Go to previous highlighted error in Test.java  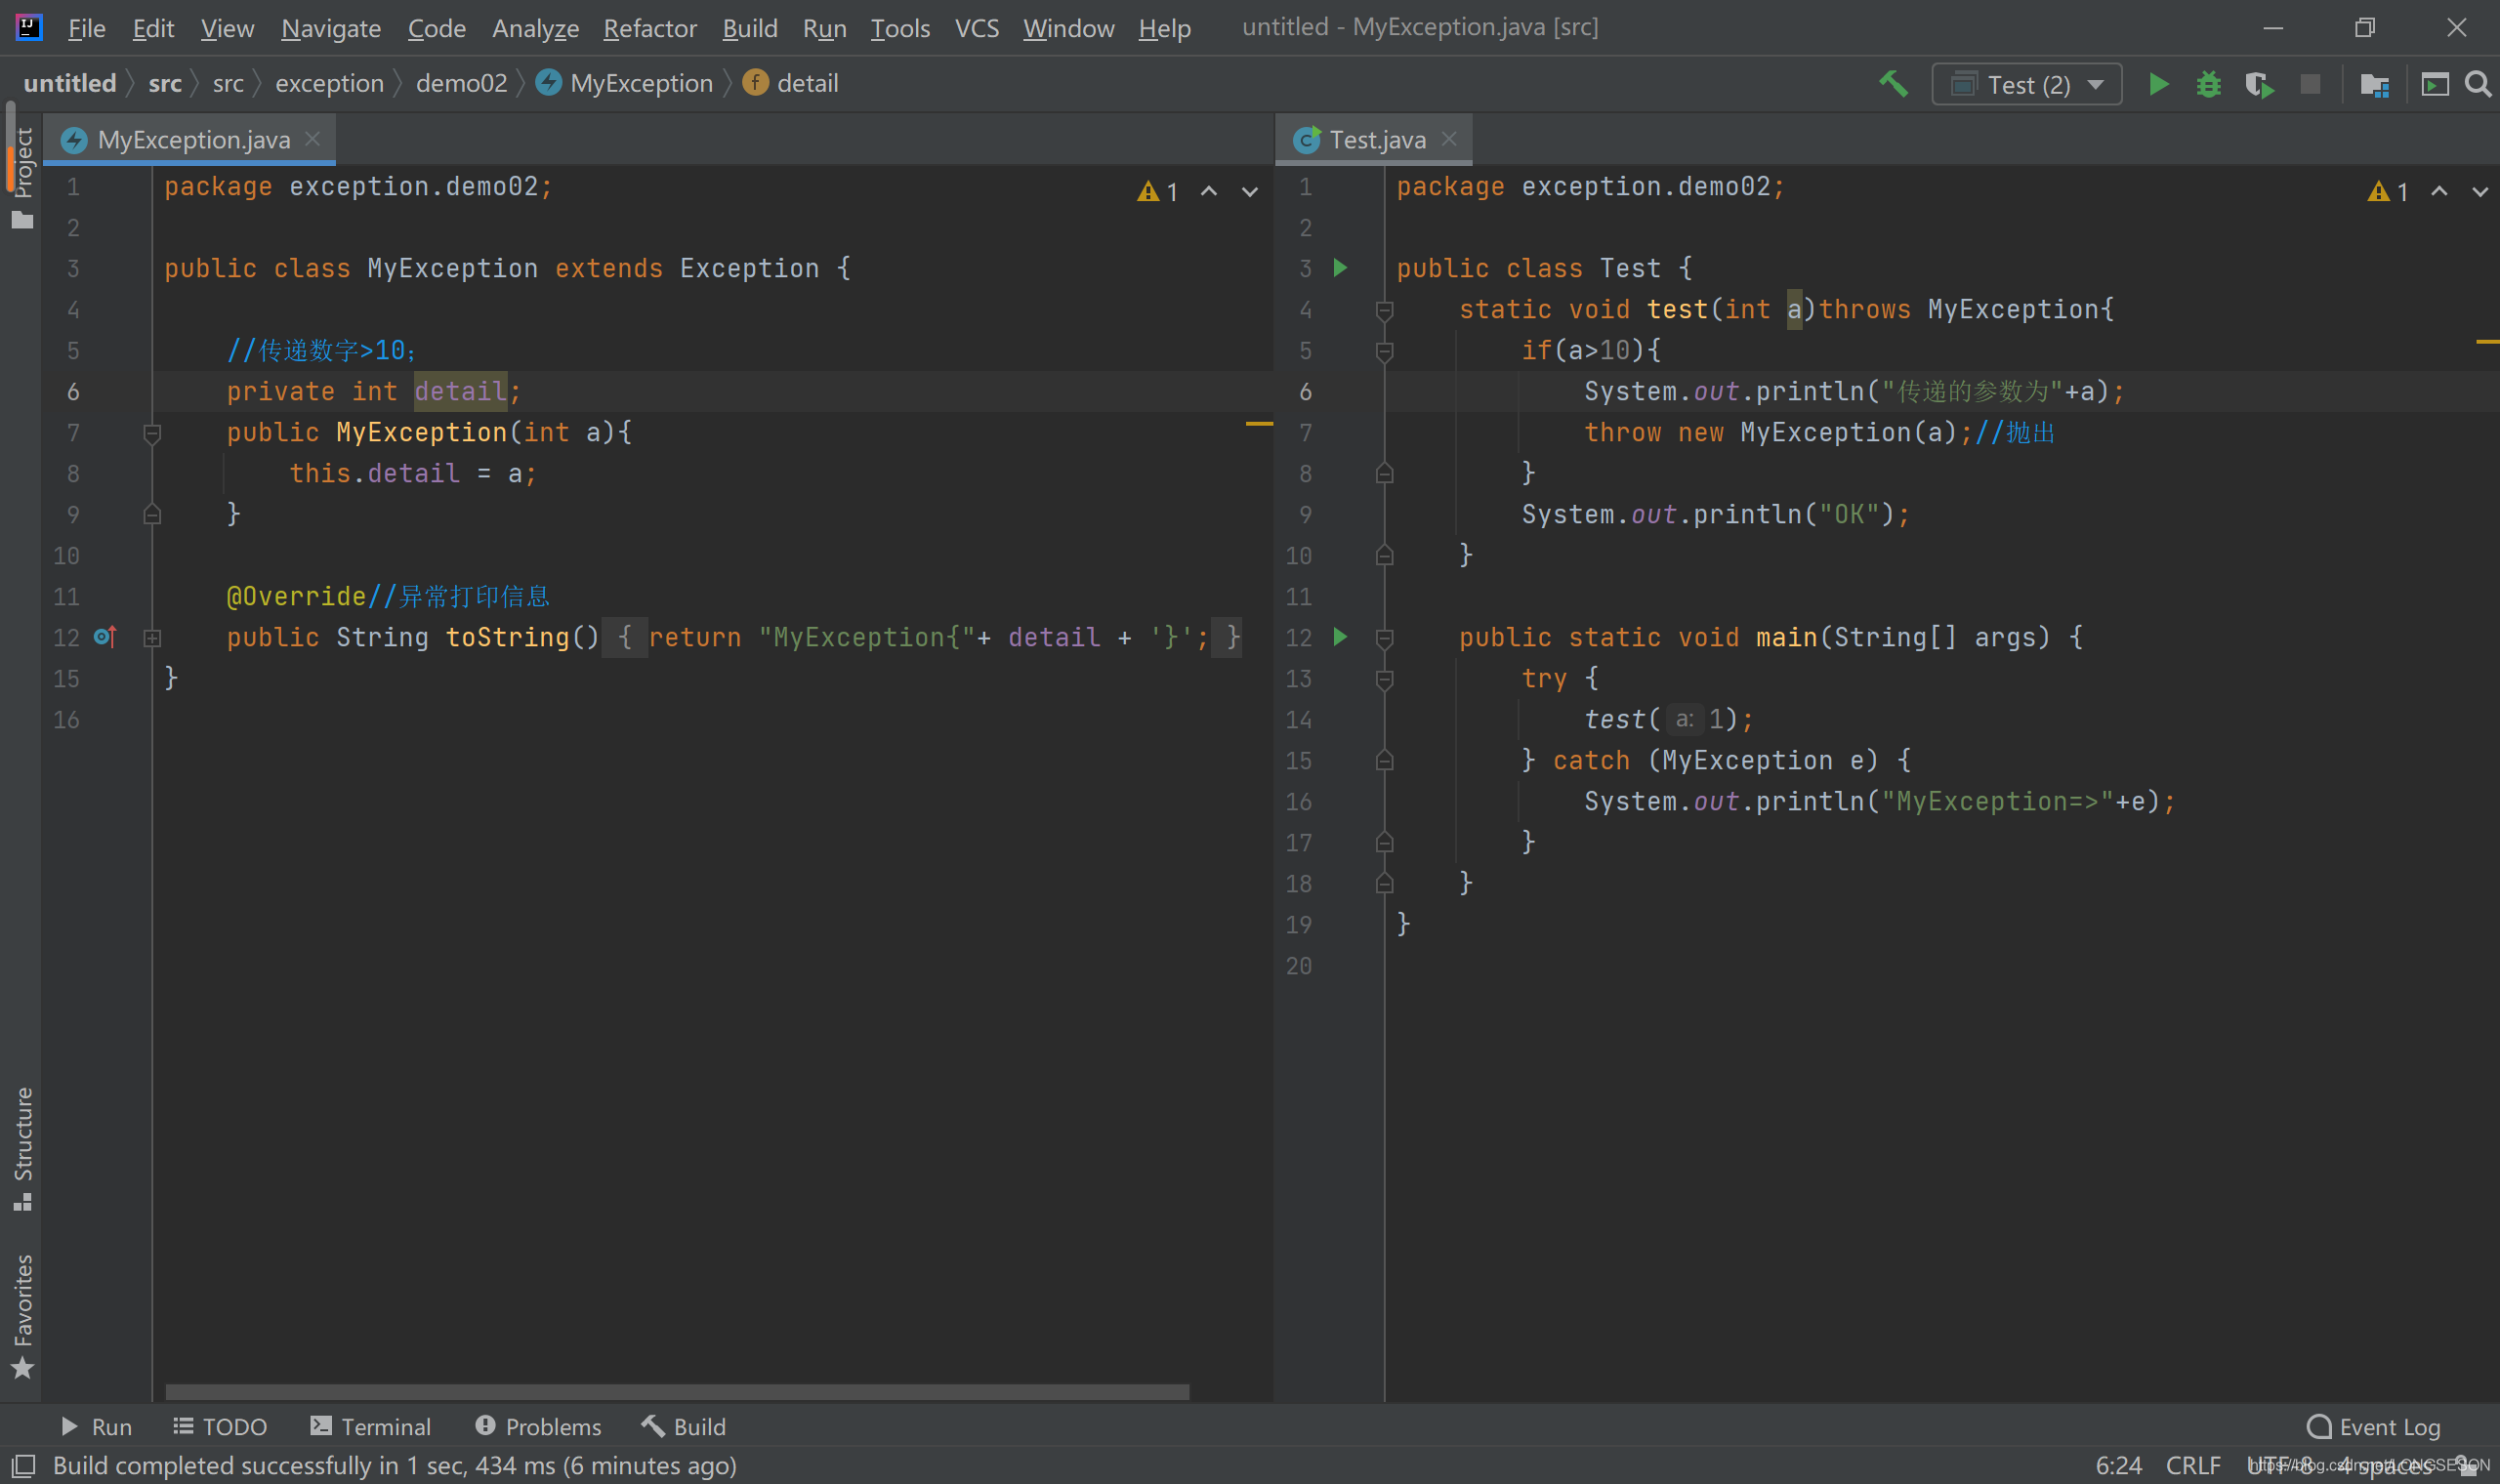click(x=2439, y=191)
